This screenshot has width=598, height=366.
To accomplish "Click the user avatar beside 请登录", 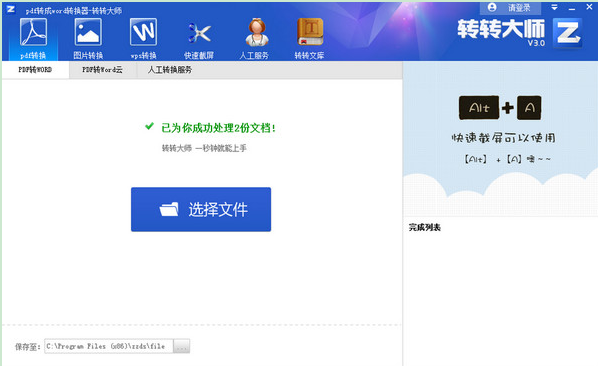I will (x=492, y=7).
